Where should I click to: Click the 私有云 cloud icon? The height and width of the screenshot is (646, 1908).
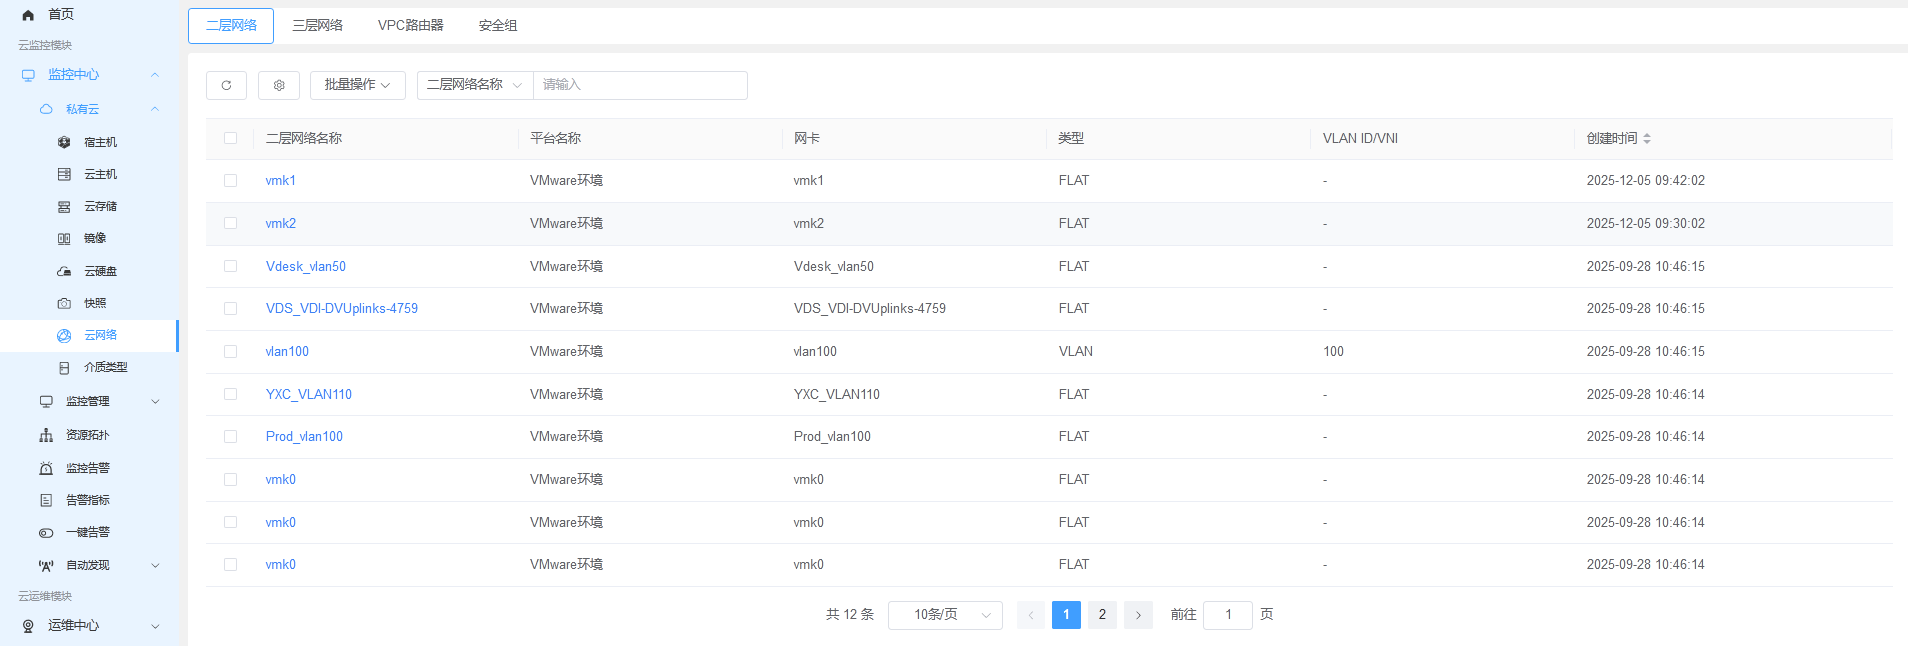pyautogui.click(x=46, y=109)
